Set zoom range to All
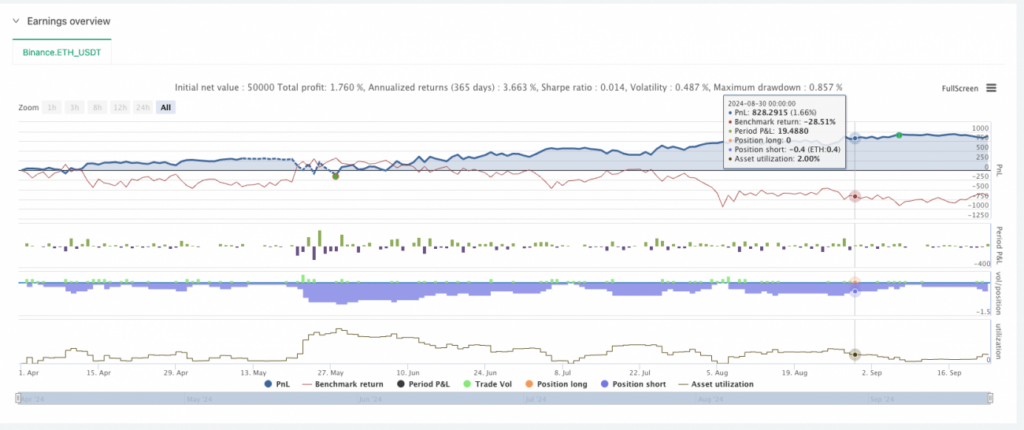Viewport: 1024px width, 430px height. 165,107
